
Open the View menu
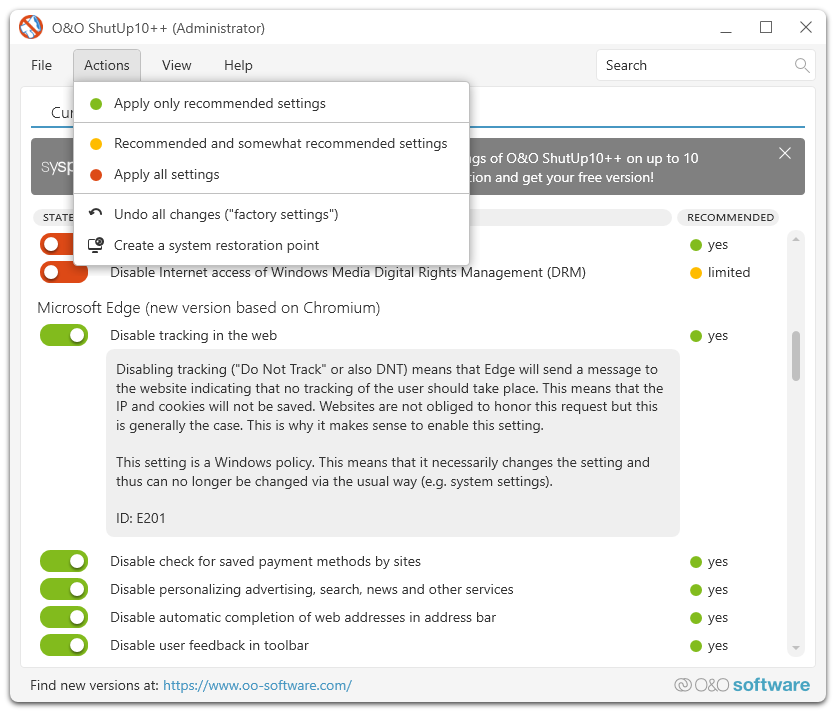coord(176,66)
